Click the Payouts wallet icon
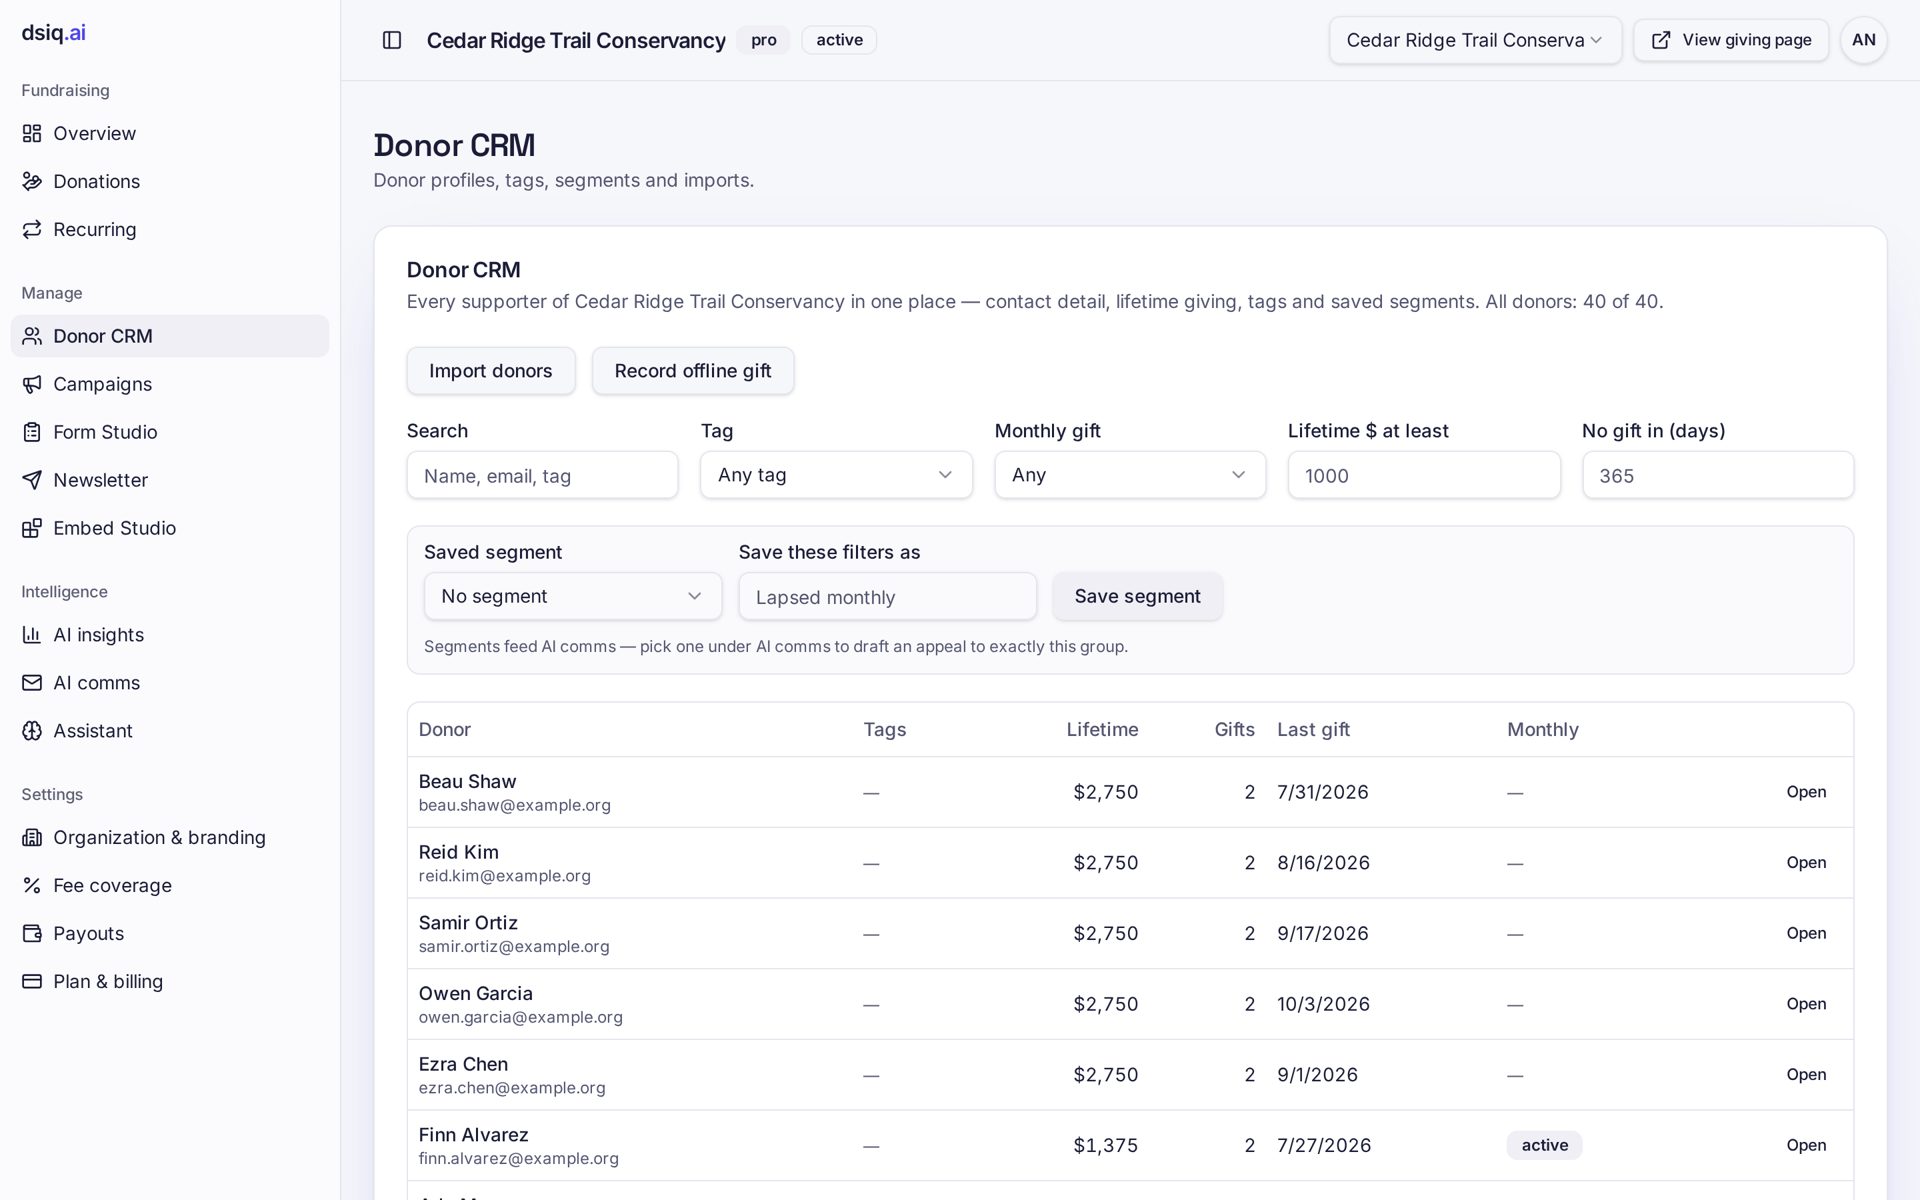1920x1200 pixels. 32,933
